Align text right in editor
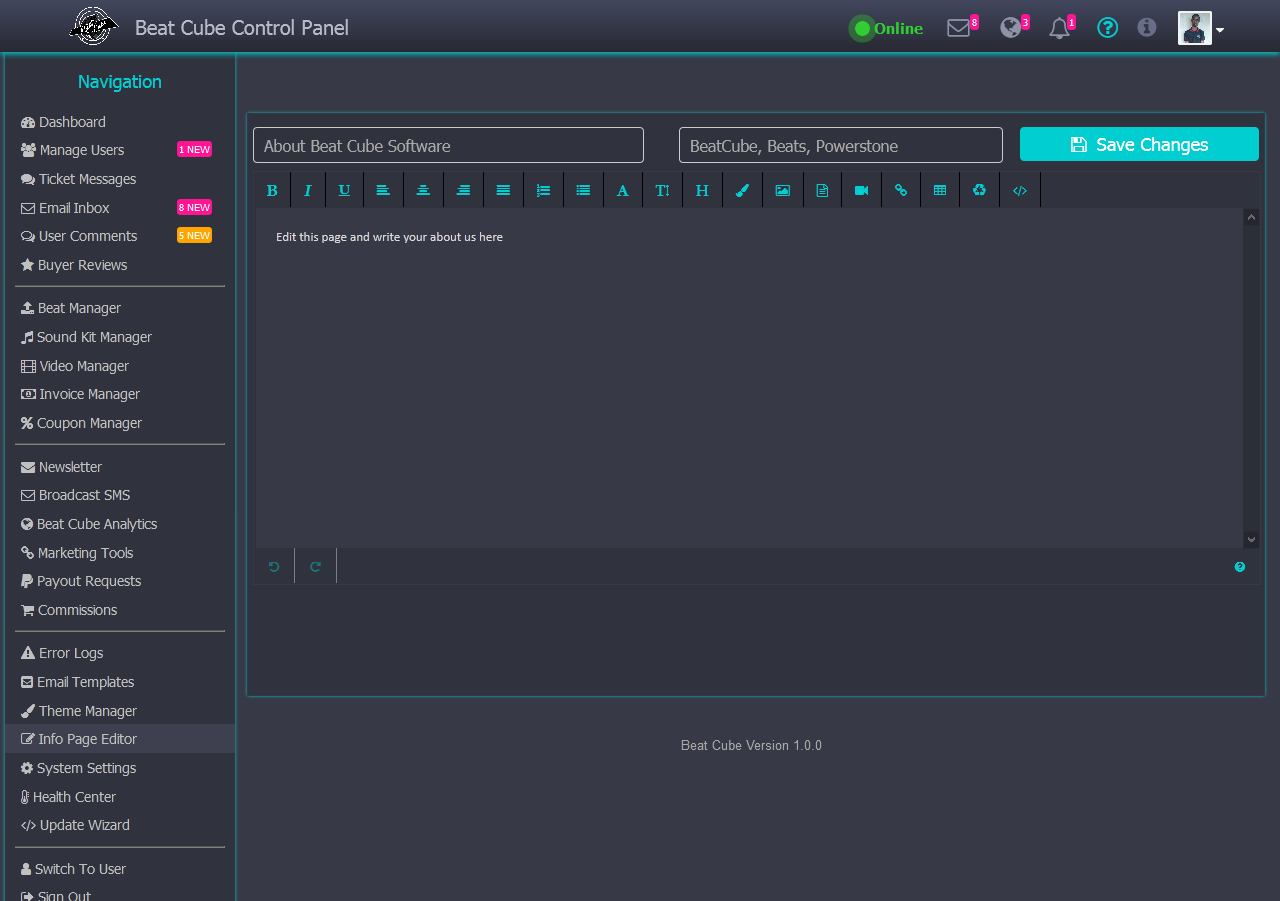This screenshot has height=901, width=1280. [x=463, y=190]
